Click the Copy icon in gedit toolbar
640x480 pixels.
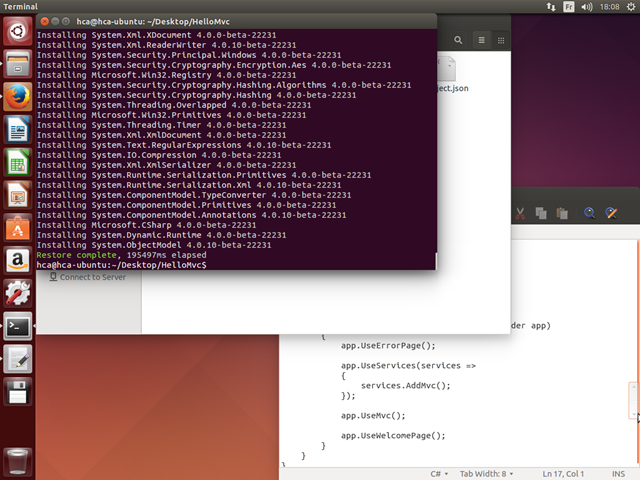coord(541,213)
